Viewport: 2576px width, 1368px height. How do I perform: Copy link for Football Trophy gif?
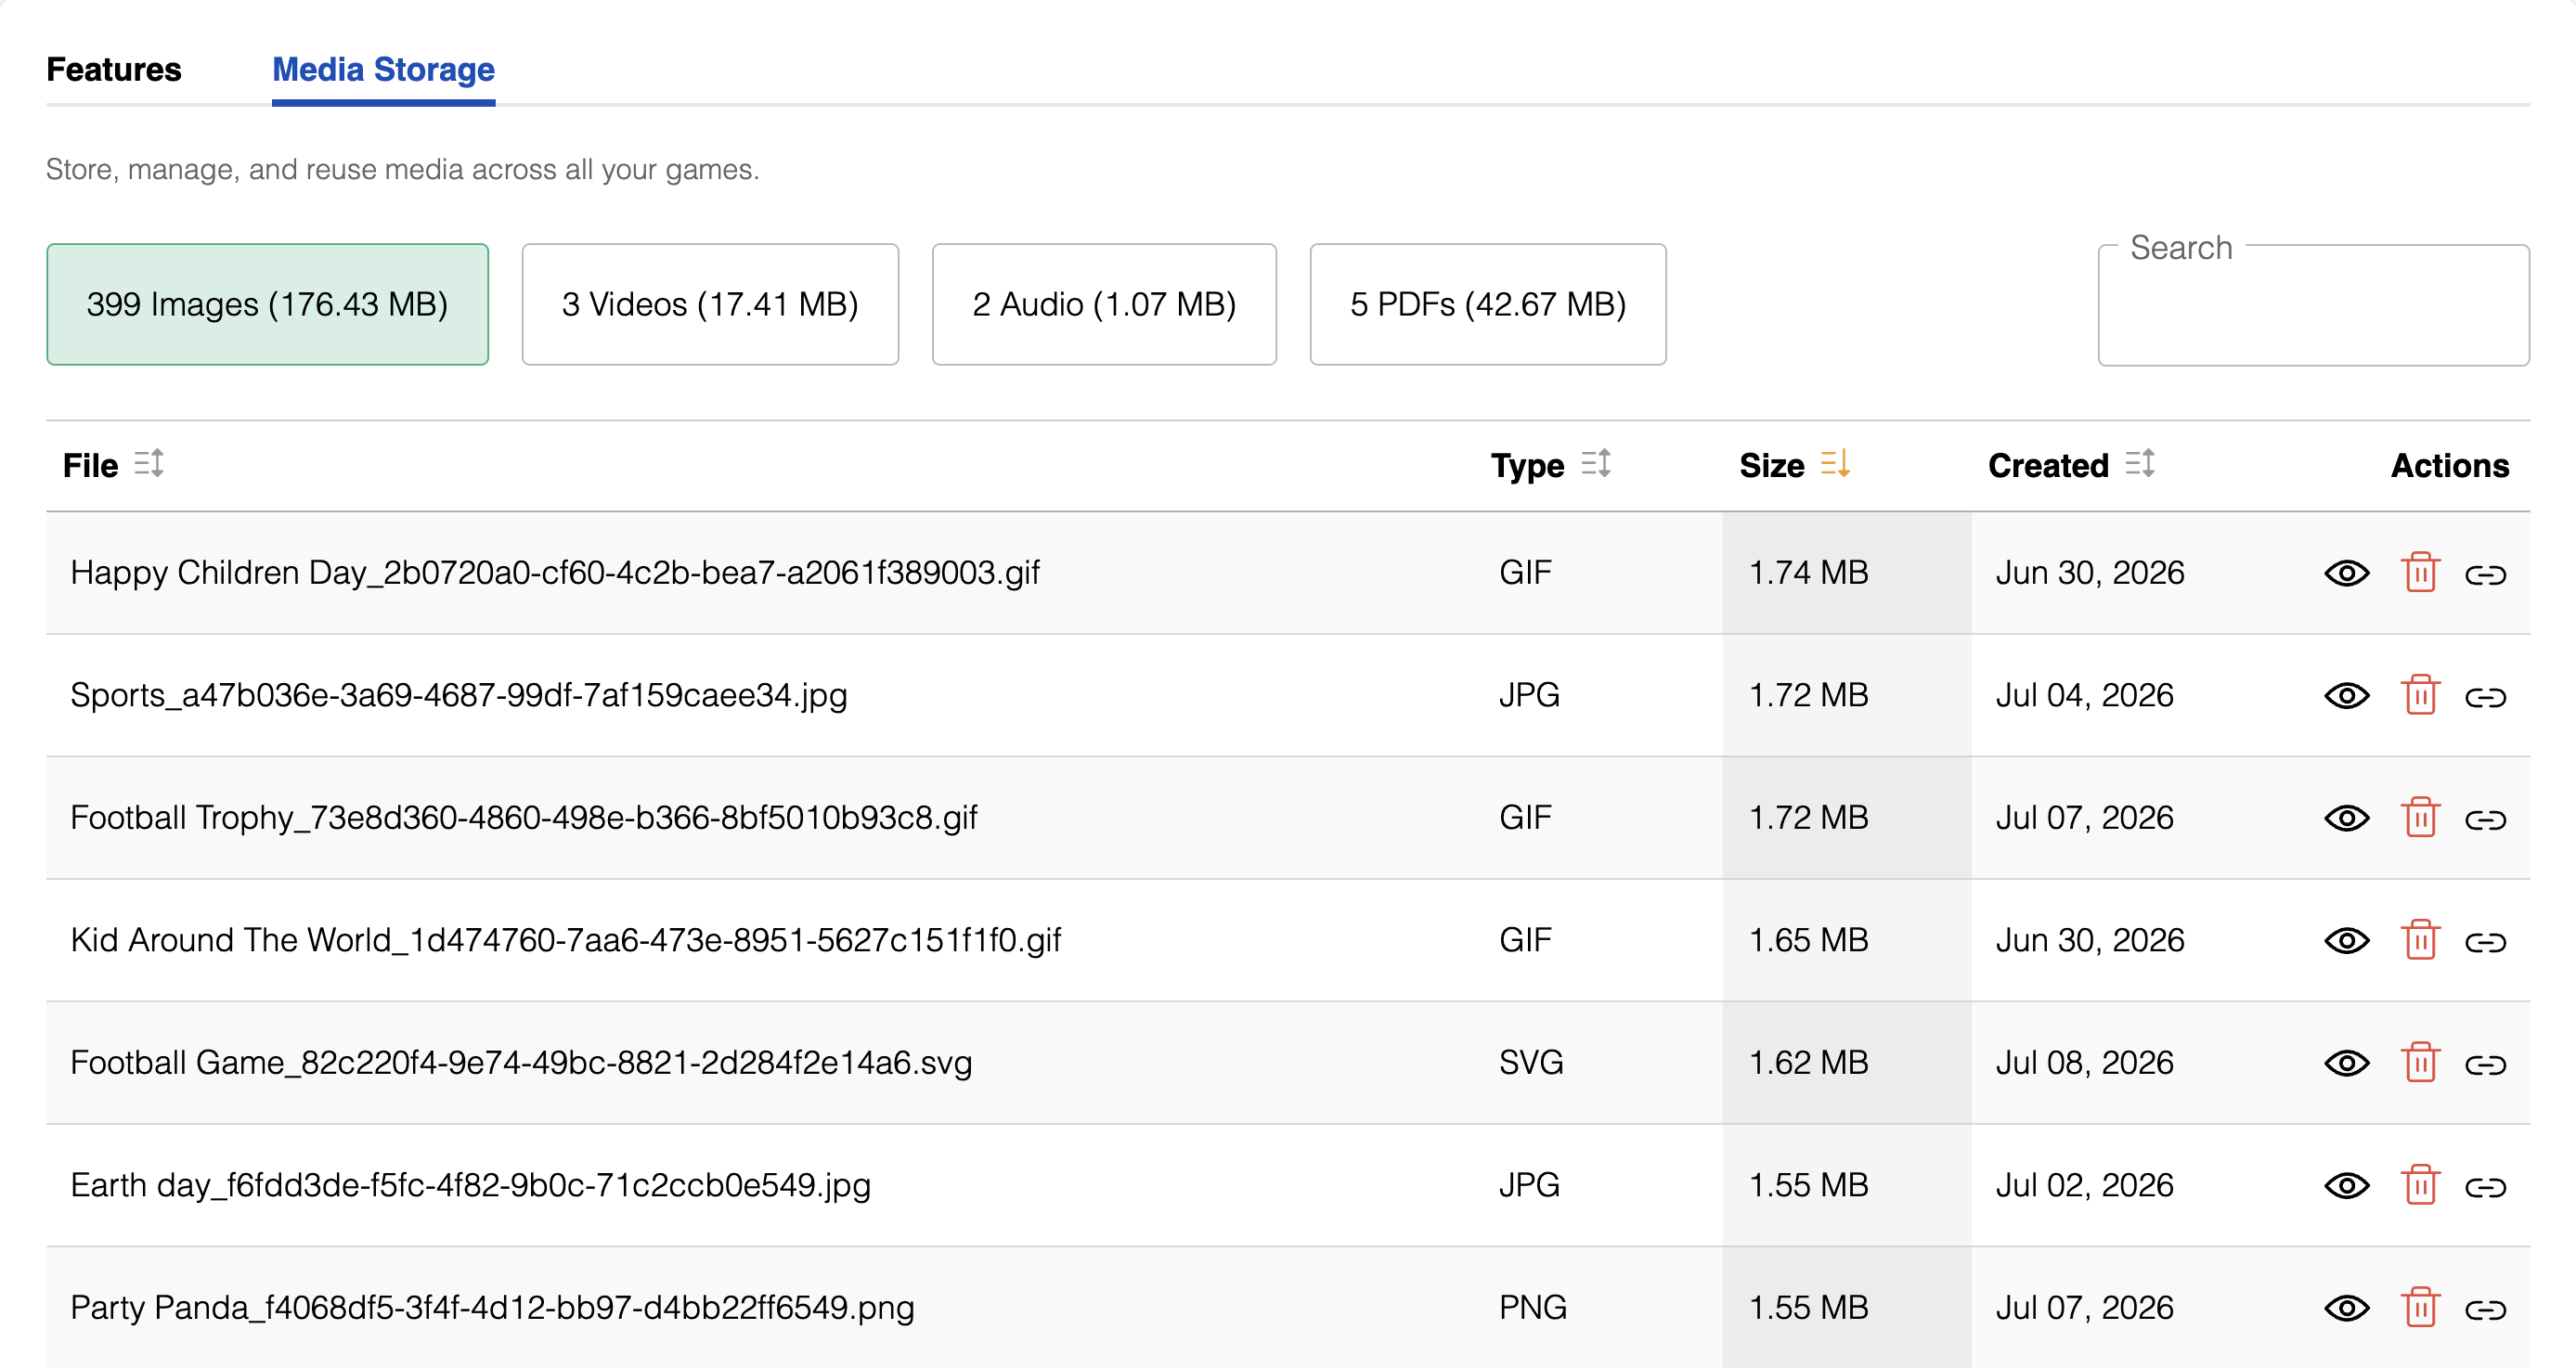click(x=2485, y=819)
